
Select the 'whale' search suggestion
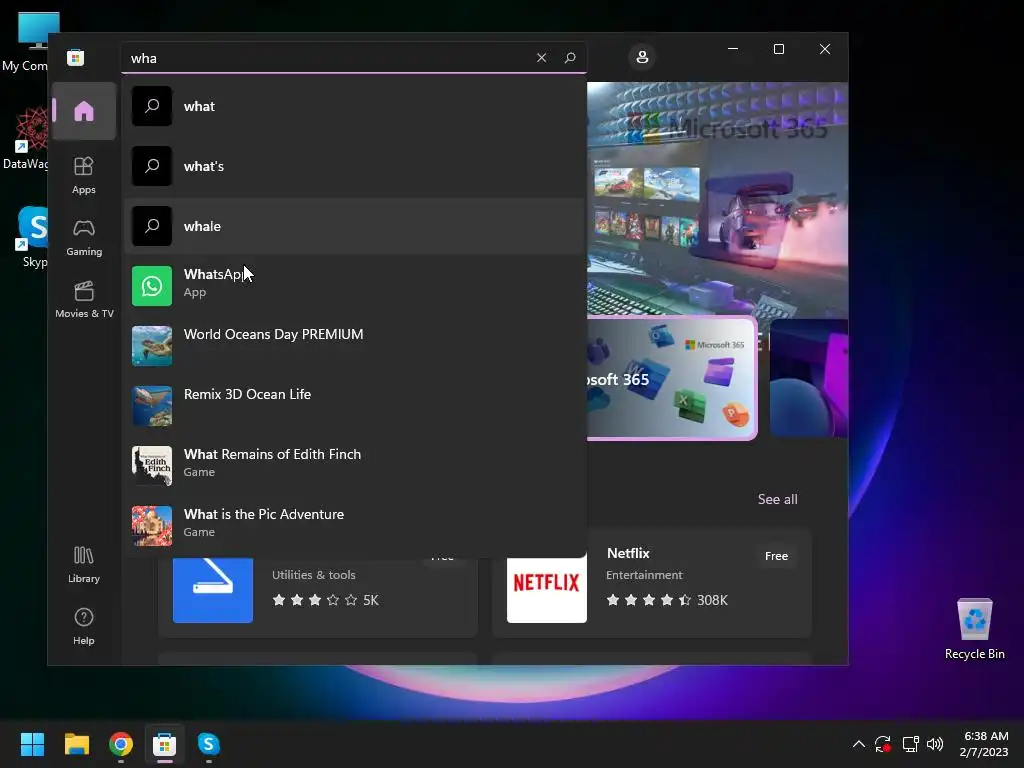click(354, 227)
